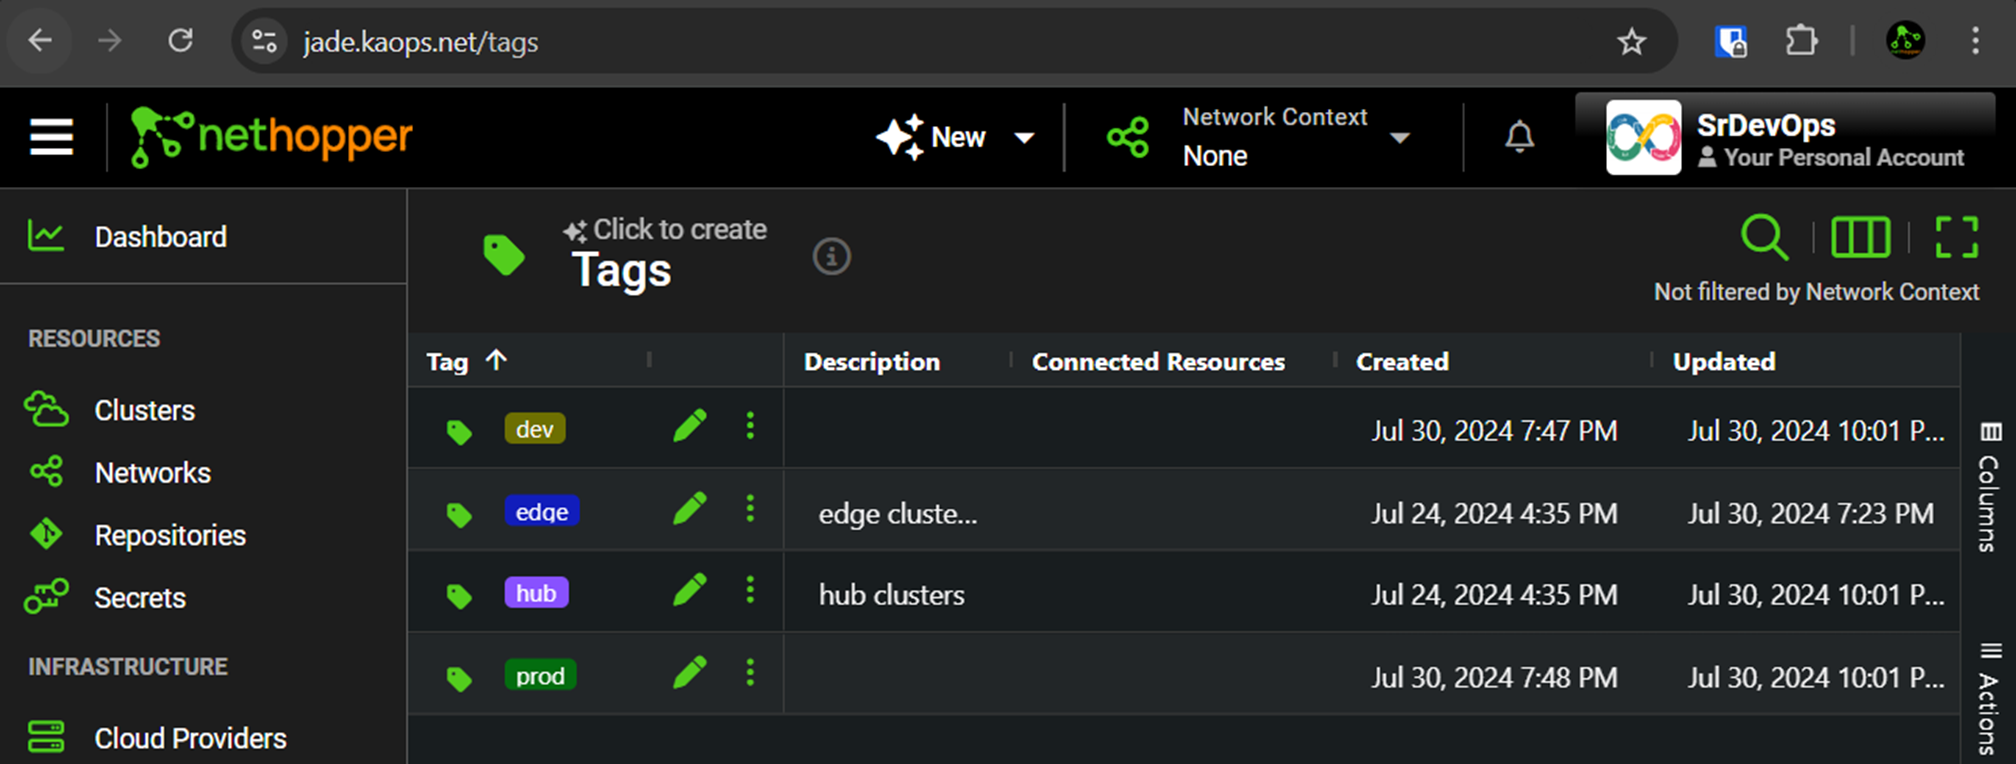2016x764 pixels.
Task: Select the dev tag chip
Action: [535, 429]
